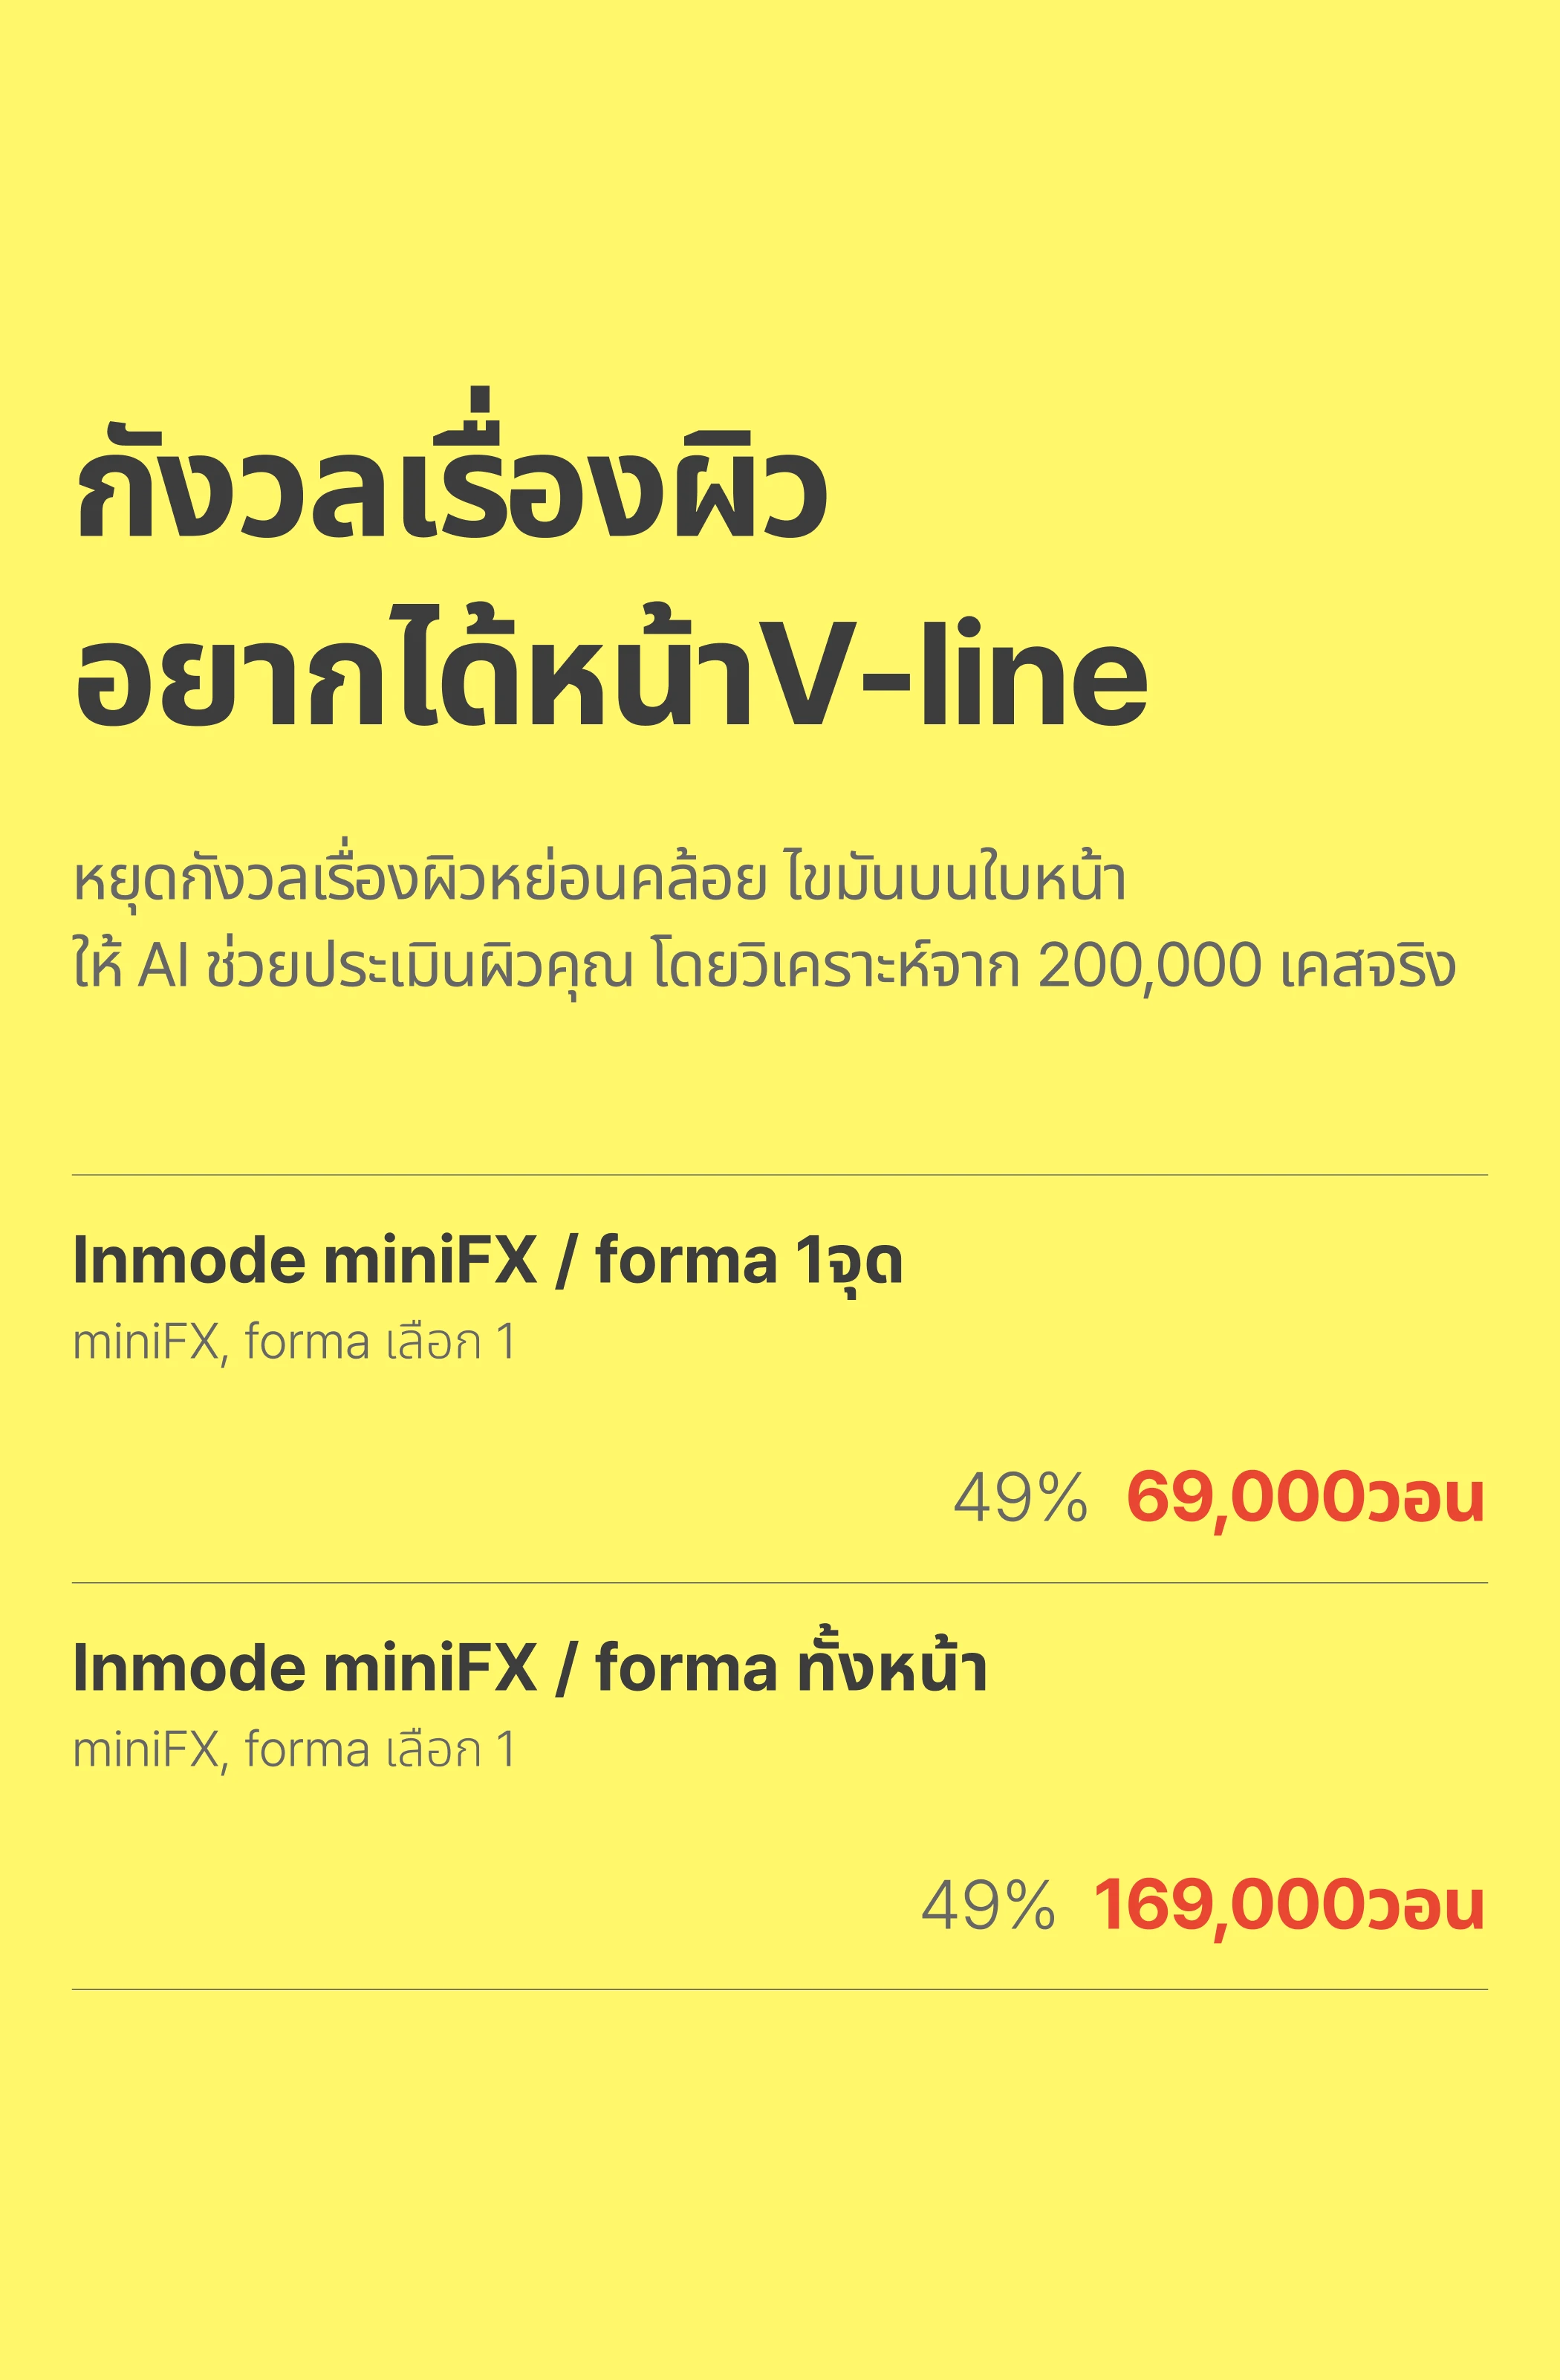Select the first subtitle line about sagging skin
Viewport: 1560px width, 2380px height.
click(x=600, y=879)
